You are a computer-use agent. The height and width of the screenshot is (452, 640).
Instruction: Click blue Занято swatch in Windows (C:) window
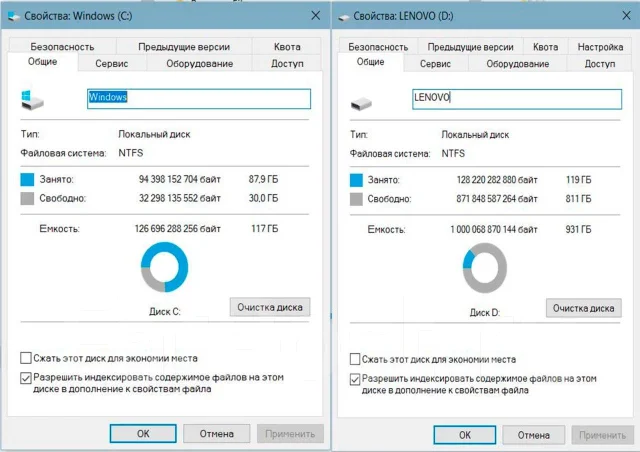pyautogui.click(x=27, y=179)
